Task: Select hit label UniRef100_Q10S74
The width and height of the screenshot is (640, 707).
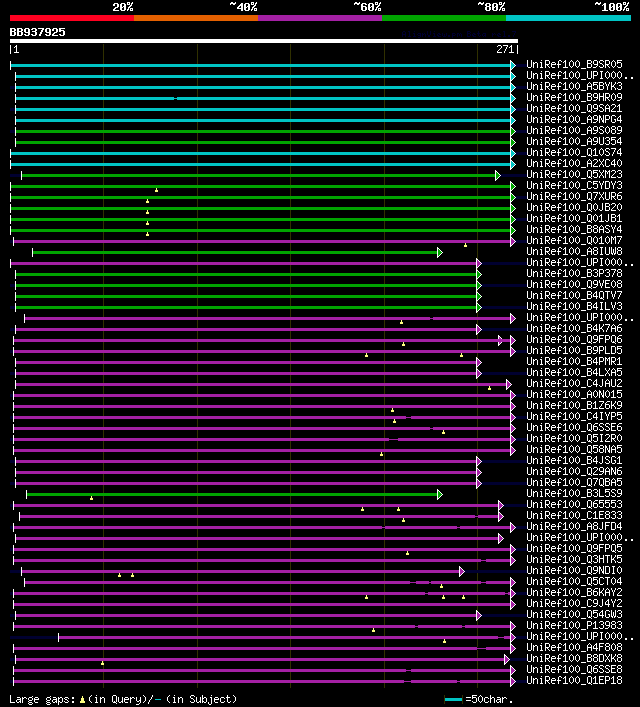Action: [574, 152]
